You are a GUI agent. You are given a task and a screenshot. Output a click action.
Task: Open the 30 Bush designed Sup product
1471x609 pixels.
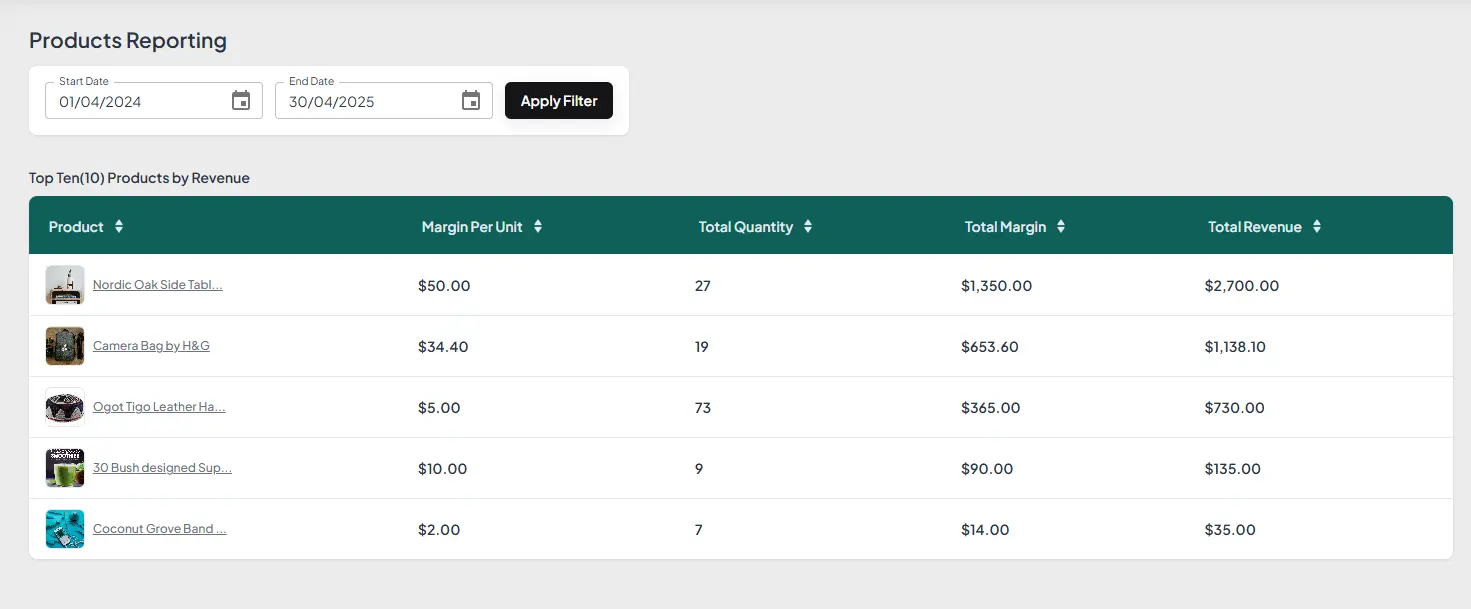coord(162,468)
